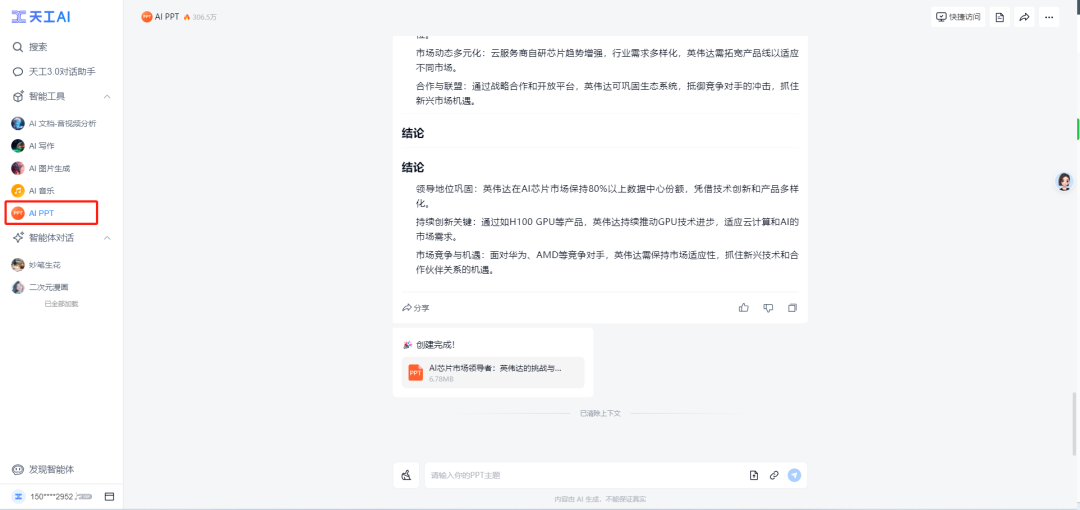This screenshot has height=510, width=1080.
Task: Open 天工3.0对话助手
Action: tap(62, 72)
